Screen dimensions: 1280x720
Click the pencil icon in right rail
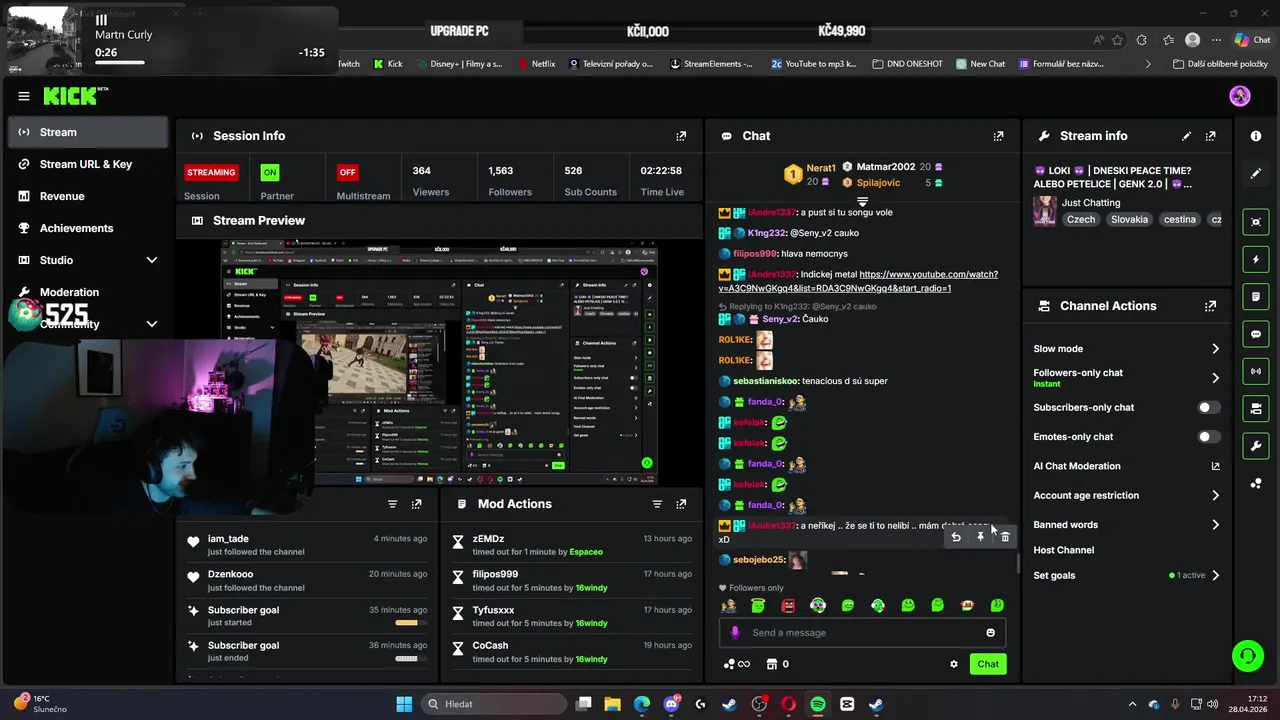click(x=1256, y=173)
